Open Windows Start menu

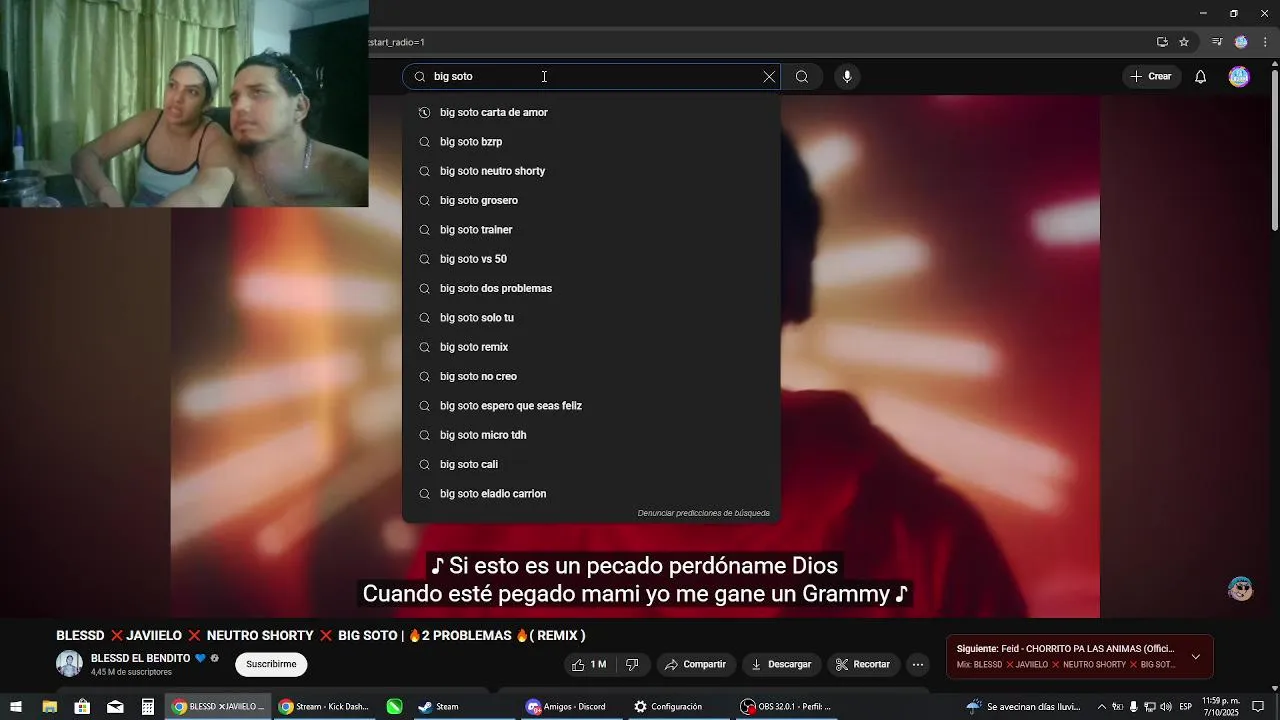point(16,706)
